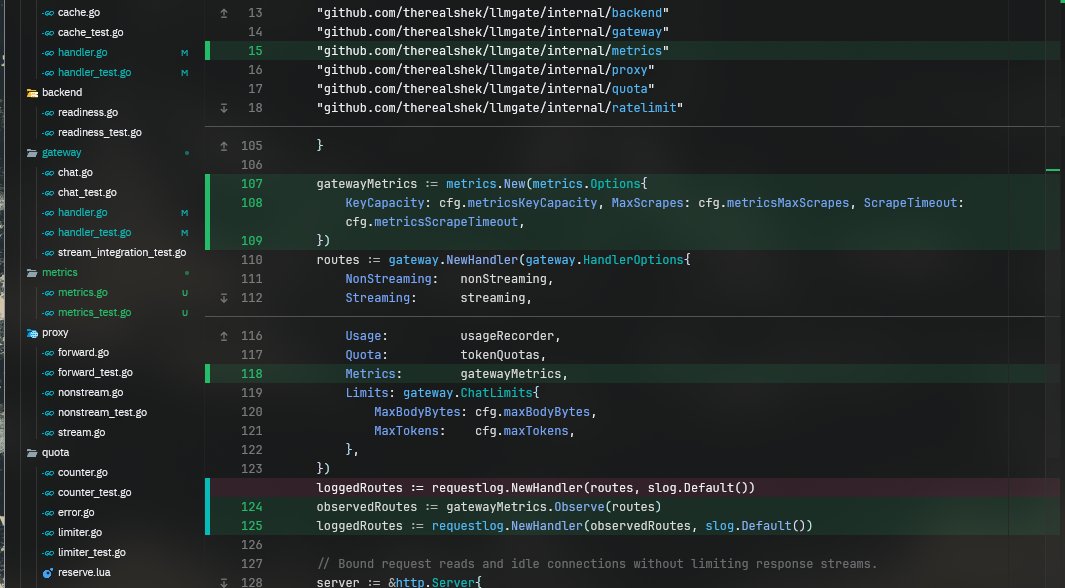Viewport: 1065px width, 588px height.
Task: Expand hidden lines above line 116
Action: coord(223,336)
